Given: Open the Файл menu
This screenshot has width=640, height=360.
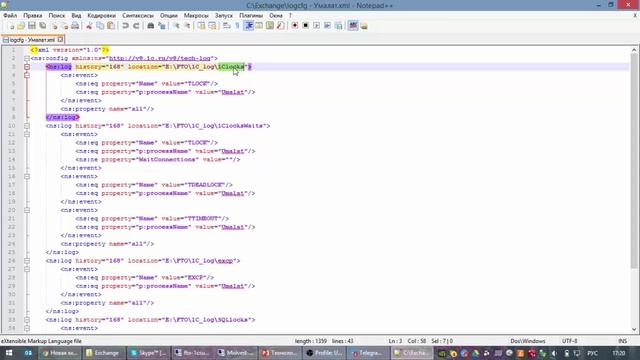Looking at the screenshot, I should coord(10,16).
